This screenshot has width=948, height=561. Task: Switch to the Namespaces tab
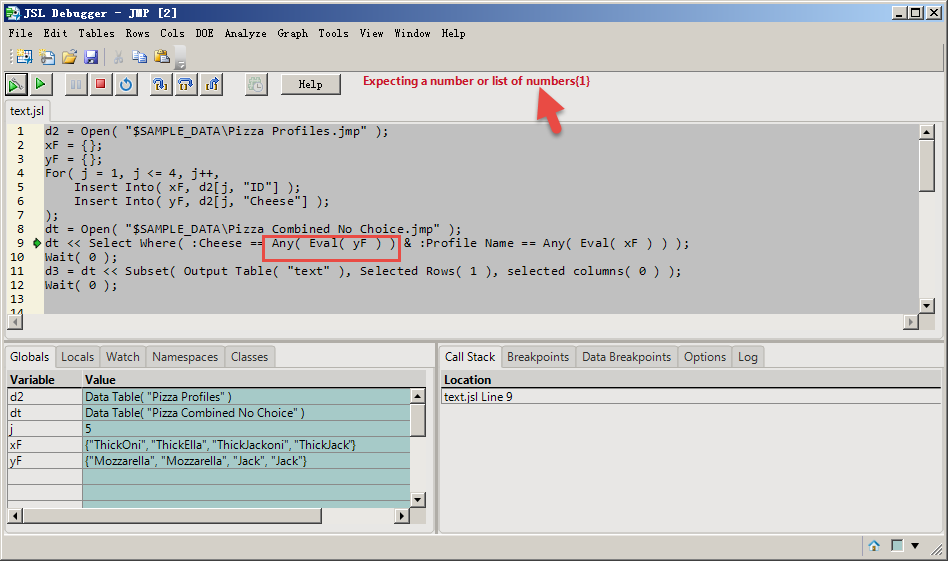point(185,357)
